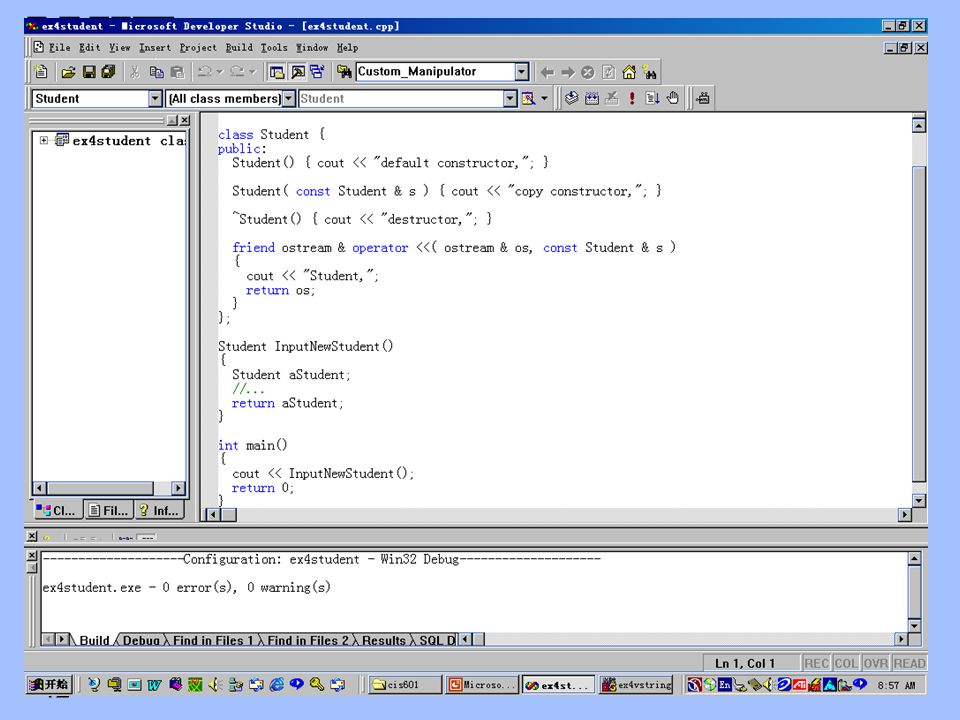960x720 pixels.
Task: Paste from clipboard using the toolbar icon
Action: 178,72
